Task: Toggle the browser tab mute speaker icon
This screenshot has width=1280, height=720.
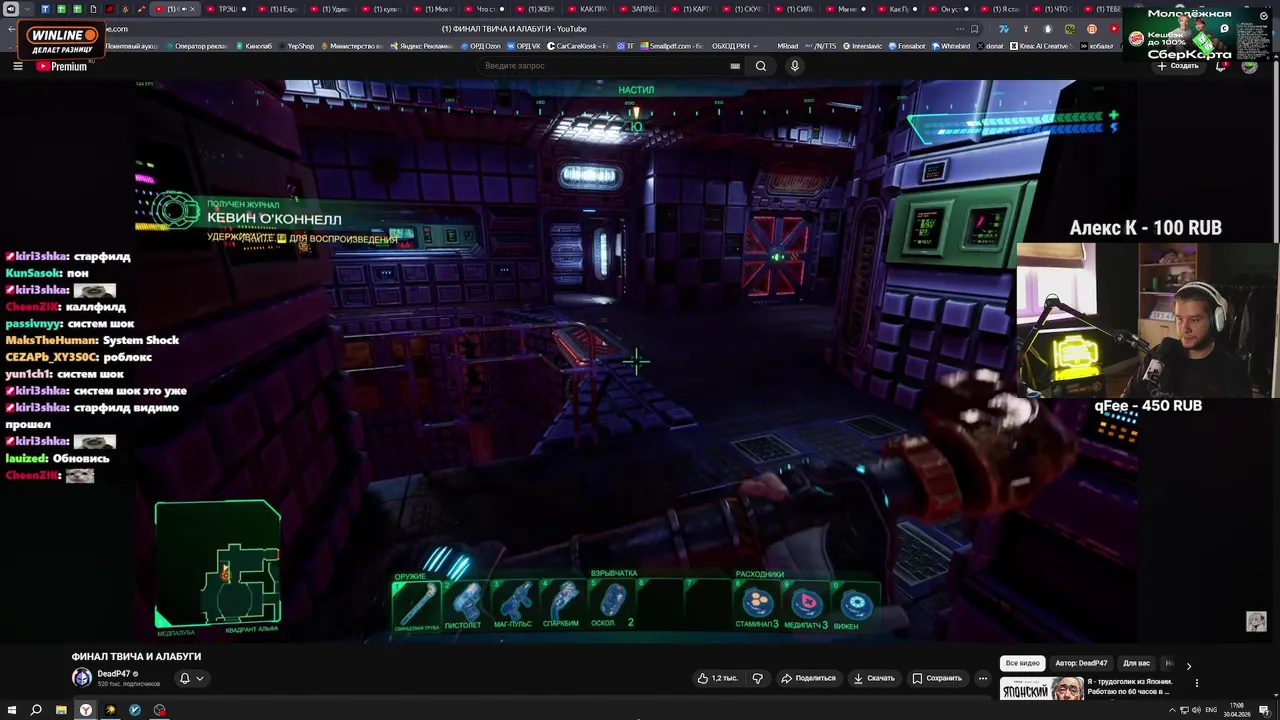Action: (x=183, y=9)
